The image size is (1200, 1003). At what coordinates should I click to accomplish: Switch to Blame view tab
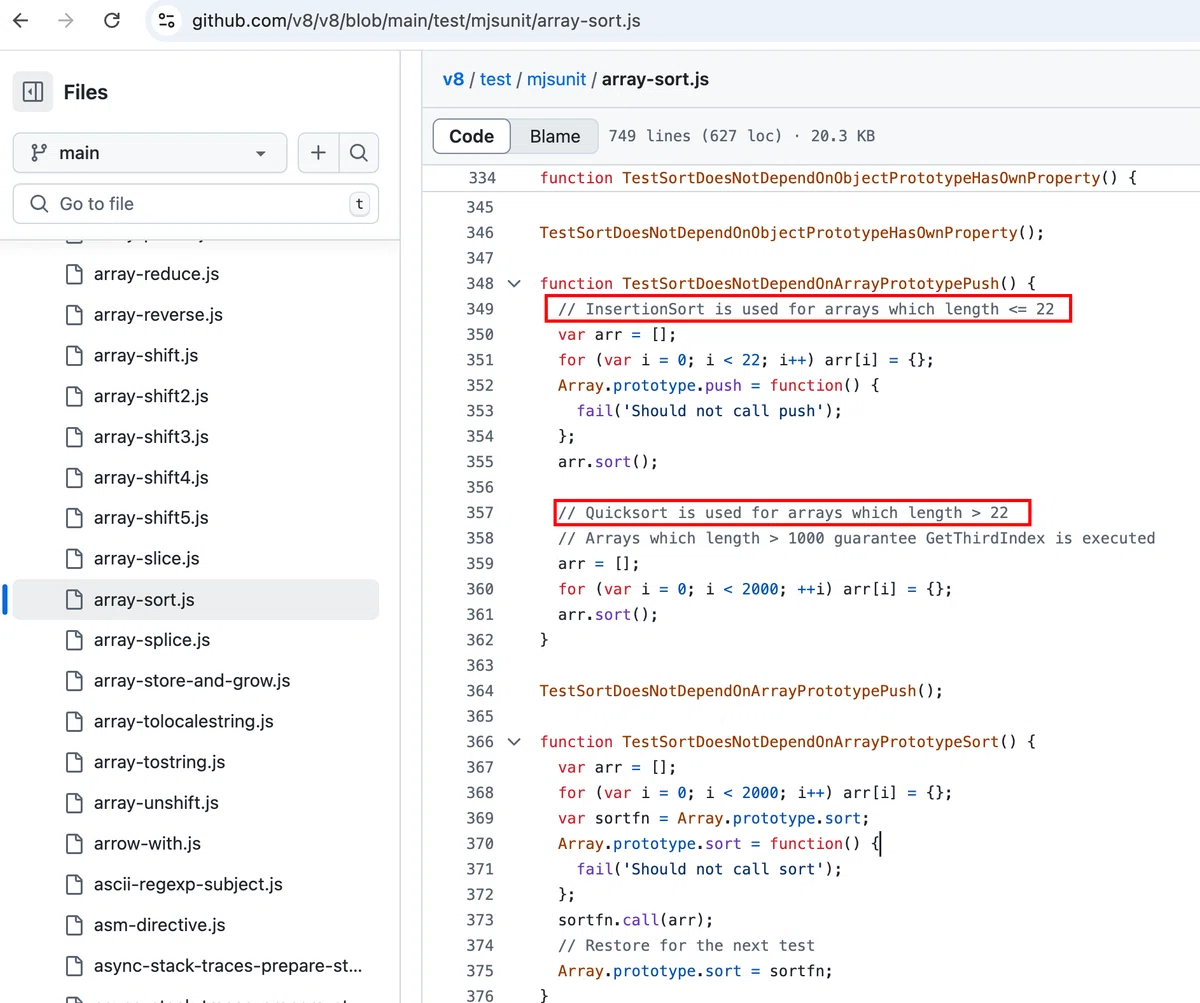tap(555, 136)
